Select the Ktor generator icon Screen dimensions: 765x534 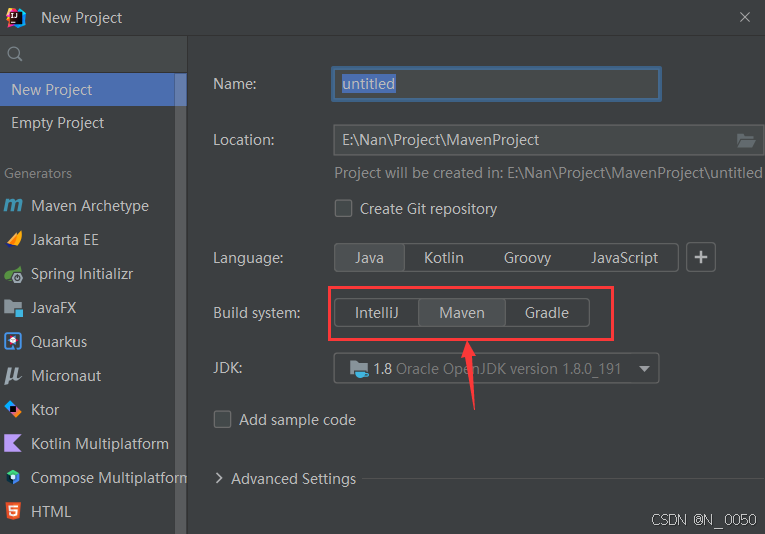tap(13, 409)
